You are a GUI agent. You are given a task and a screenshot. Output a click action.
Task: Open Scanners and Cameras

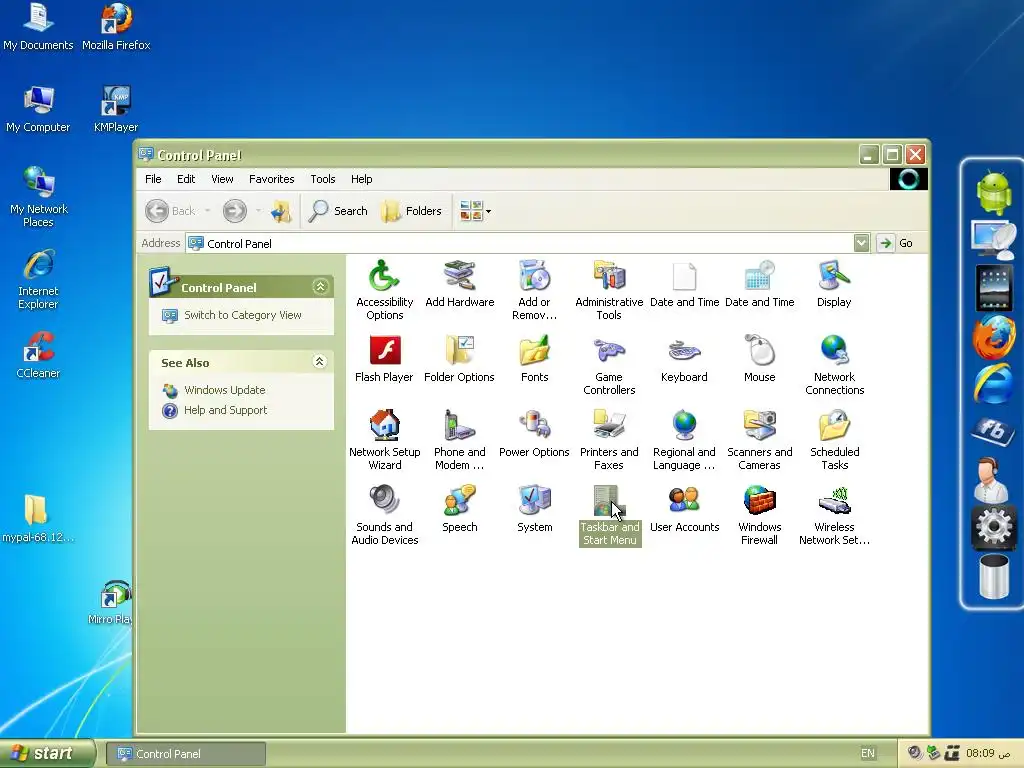tap(759, 440)
